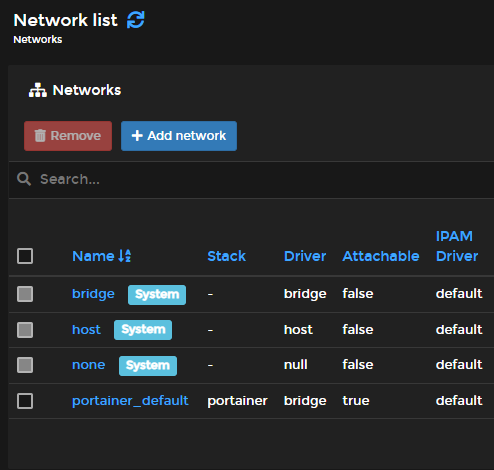Click the disabled checkbox for host network

point(25,330)
